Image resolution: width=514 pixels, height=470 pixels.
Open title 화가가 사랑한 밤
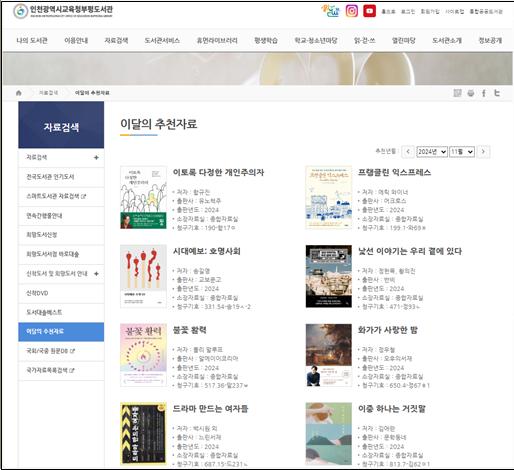pos(388,330)
